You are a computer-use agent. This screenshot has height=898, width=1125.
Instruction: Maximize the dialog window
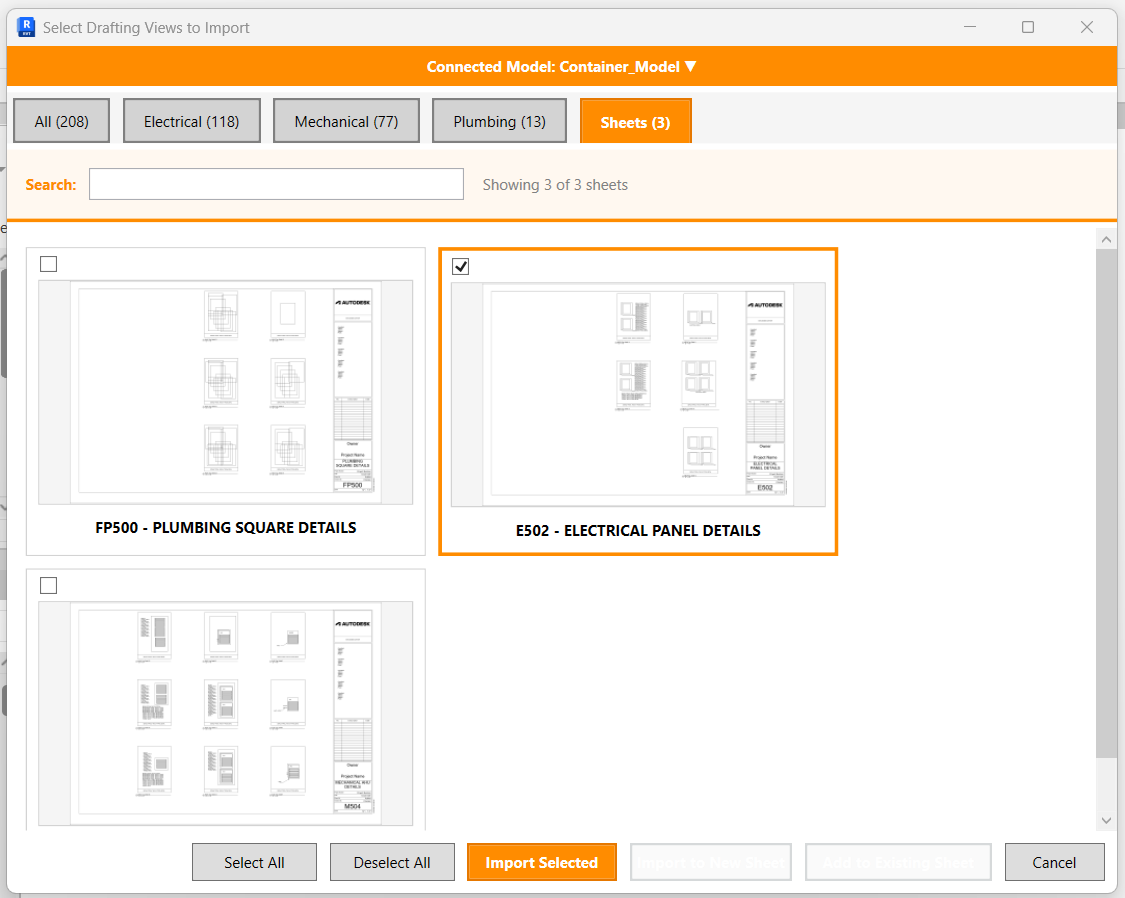coord(1027,27)
